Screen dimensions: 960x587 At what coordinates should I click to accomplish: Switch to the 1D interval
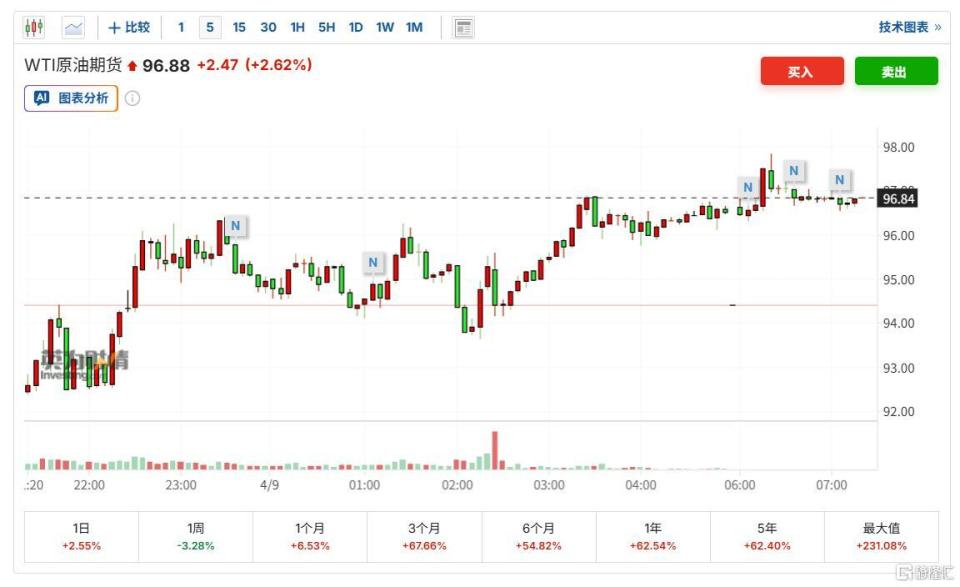356,27
